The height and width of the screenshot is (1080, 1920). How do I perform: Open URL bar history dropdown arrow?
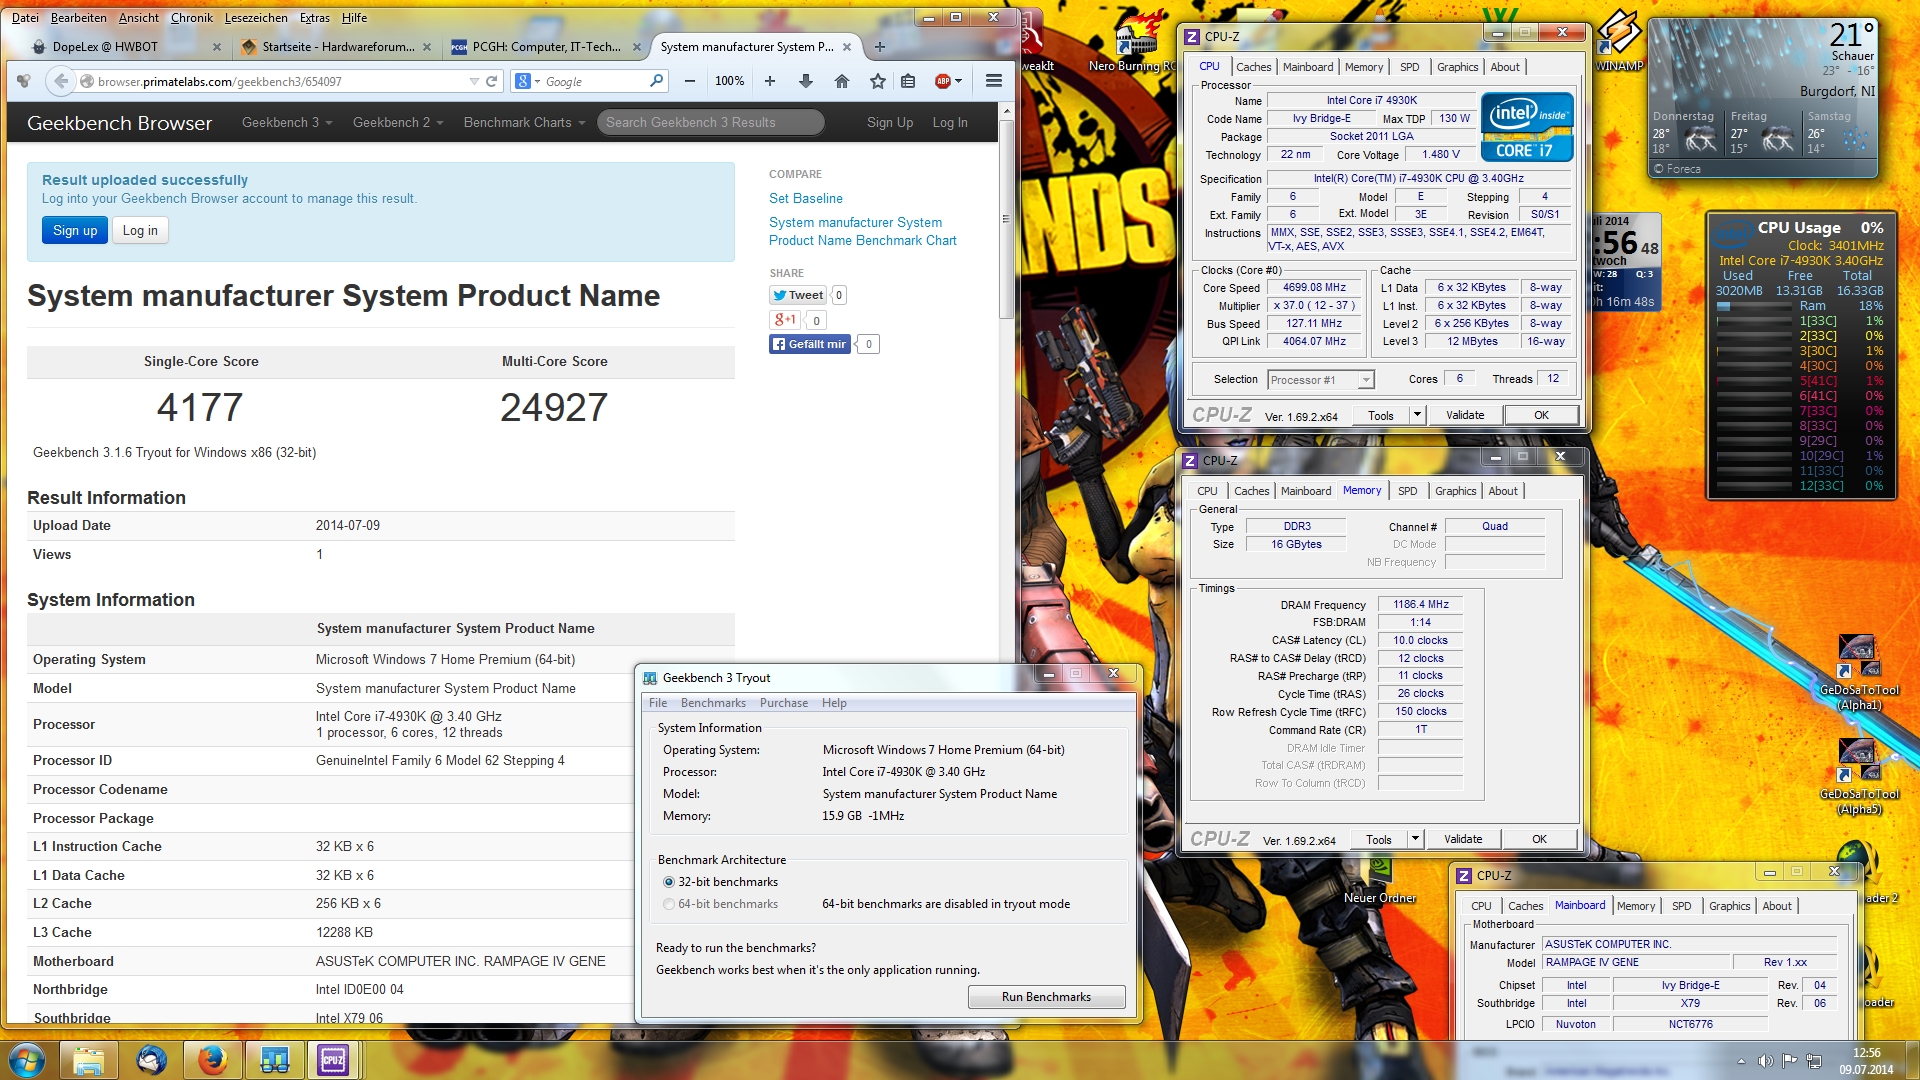(474, 81)
